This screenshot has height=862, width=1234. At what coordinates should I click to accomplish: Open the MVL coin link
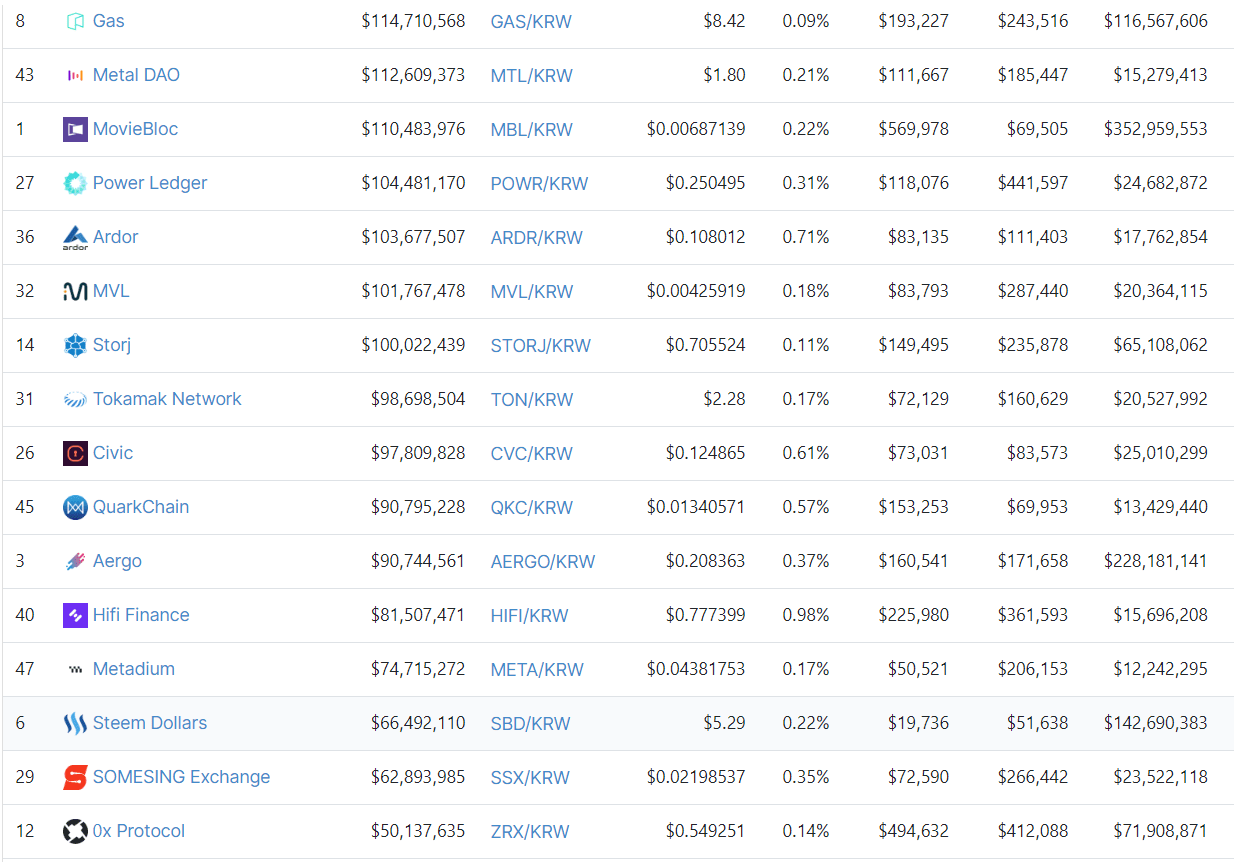[x=111, y=291]
